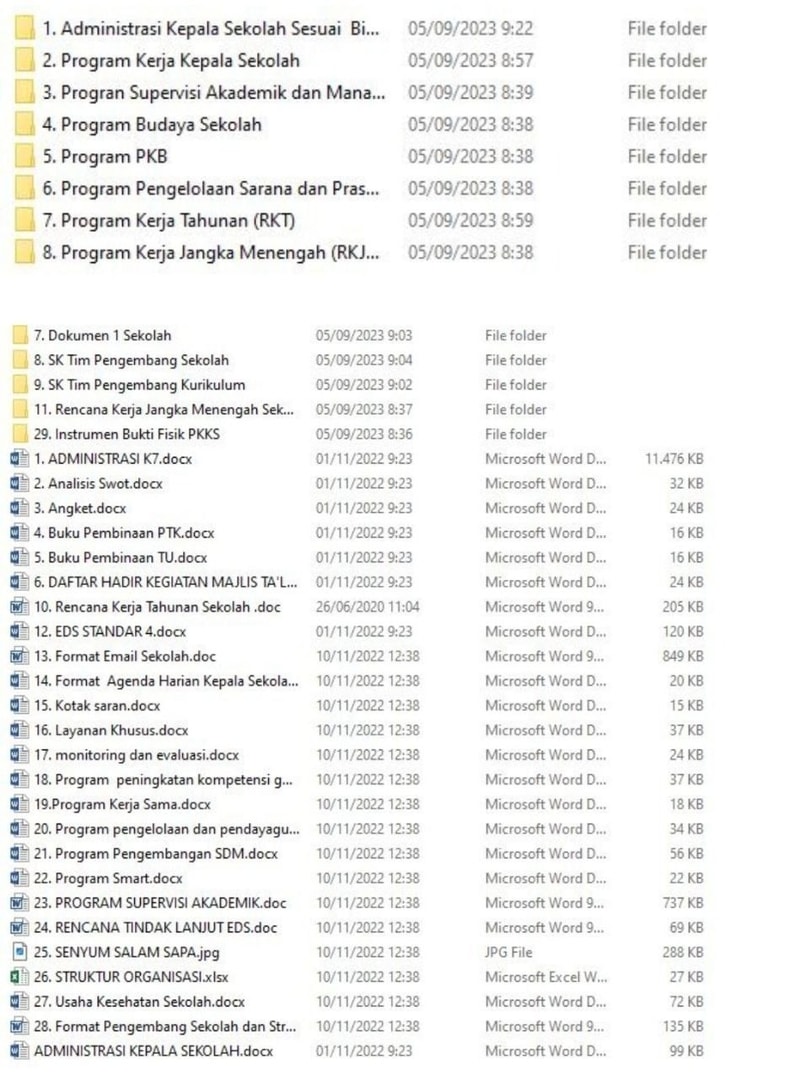Image resolution: width=800 pixels, height=1079 pixels.
Task: Select the file name "16. Layanan Khusus.docx"
Action: 111,731
